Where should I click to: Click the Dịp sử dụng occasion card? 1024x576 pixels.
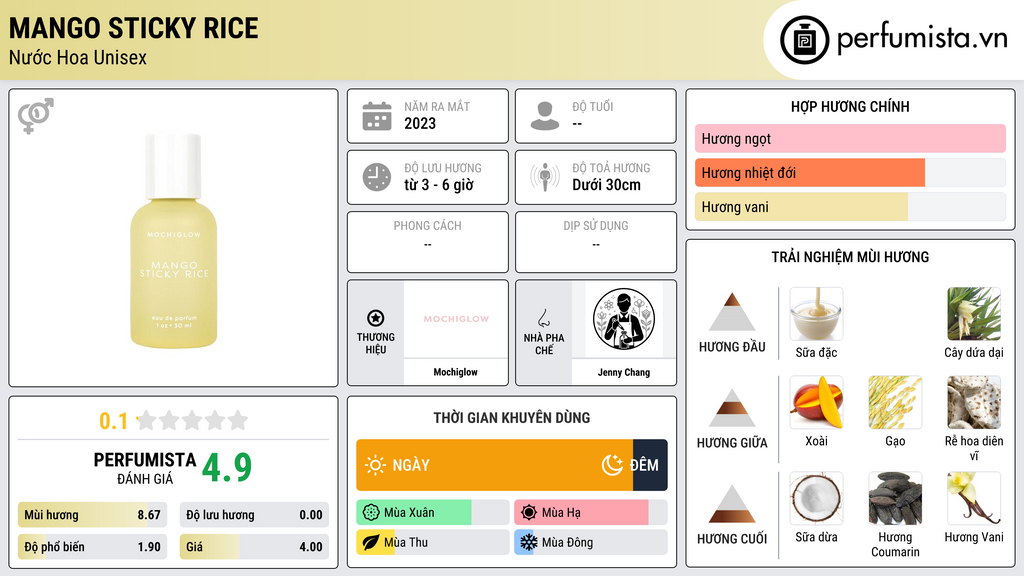coord(596,242)
